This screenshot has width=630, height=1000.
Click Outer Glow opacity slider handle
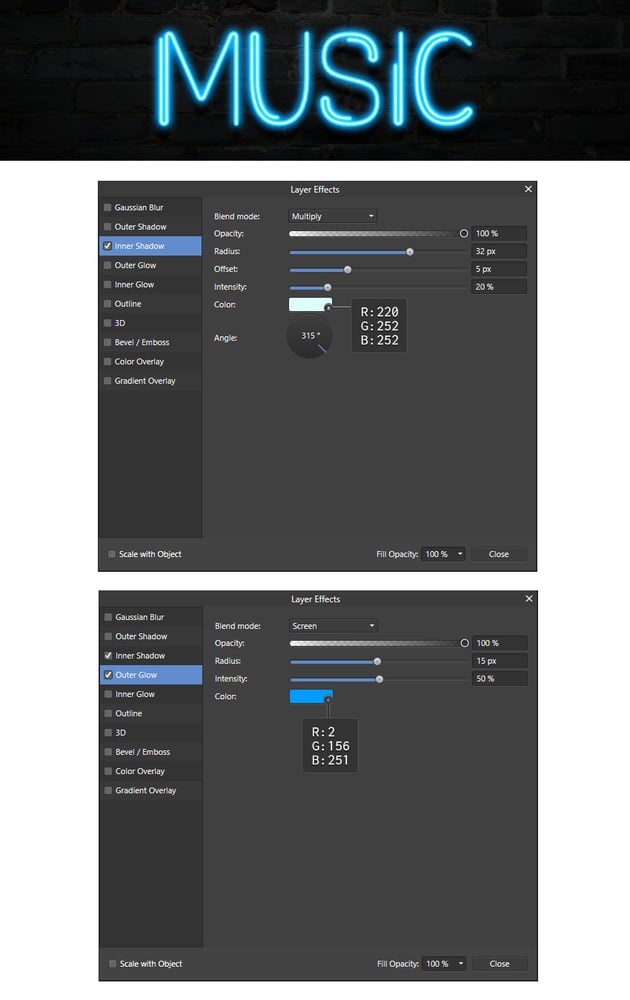tap(464, 643)
